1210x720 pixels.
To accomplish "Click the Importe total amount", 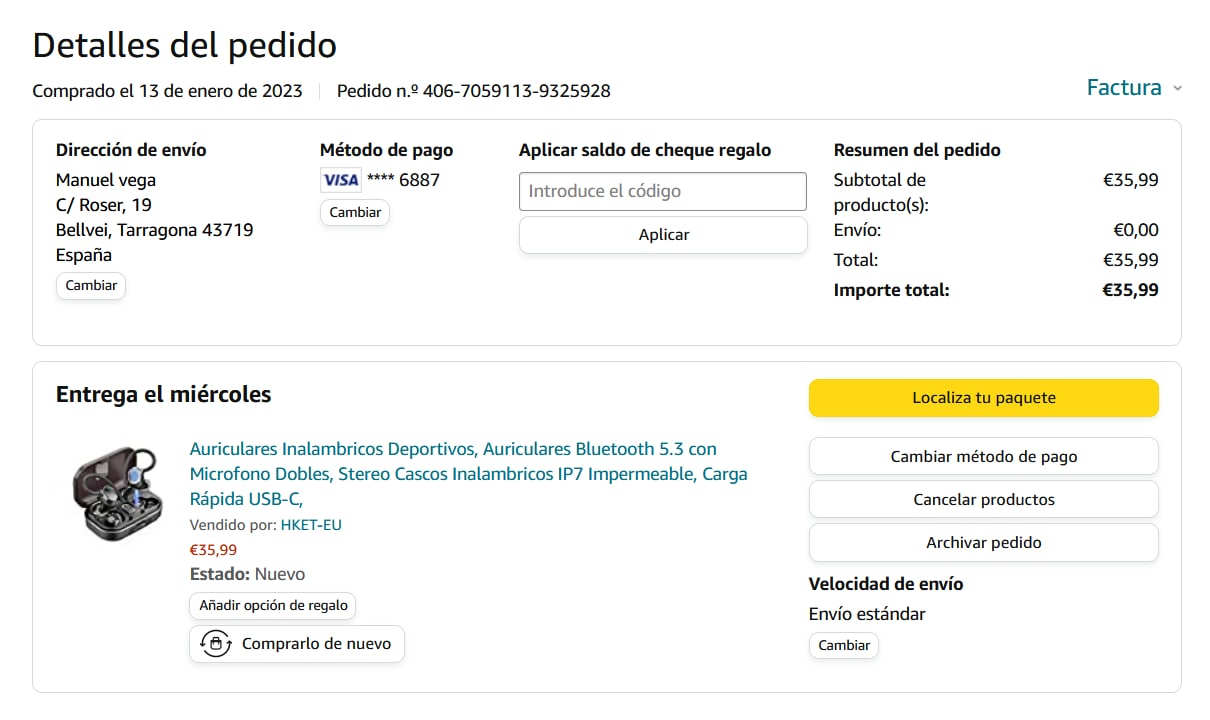I will 1130,290.
